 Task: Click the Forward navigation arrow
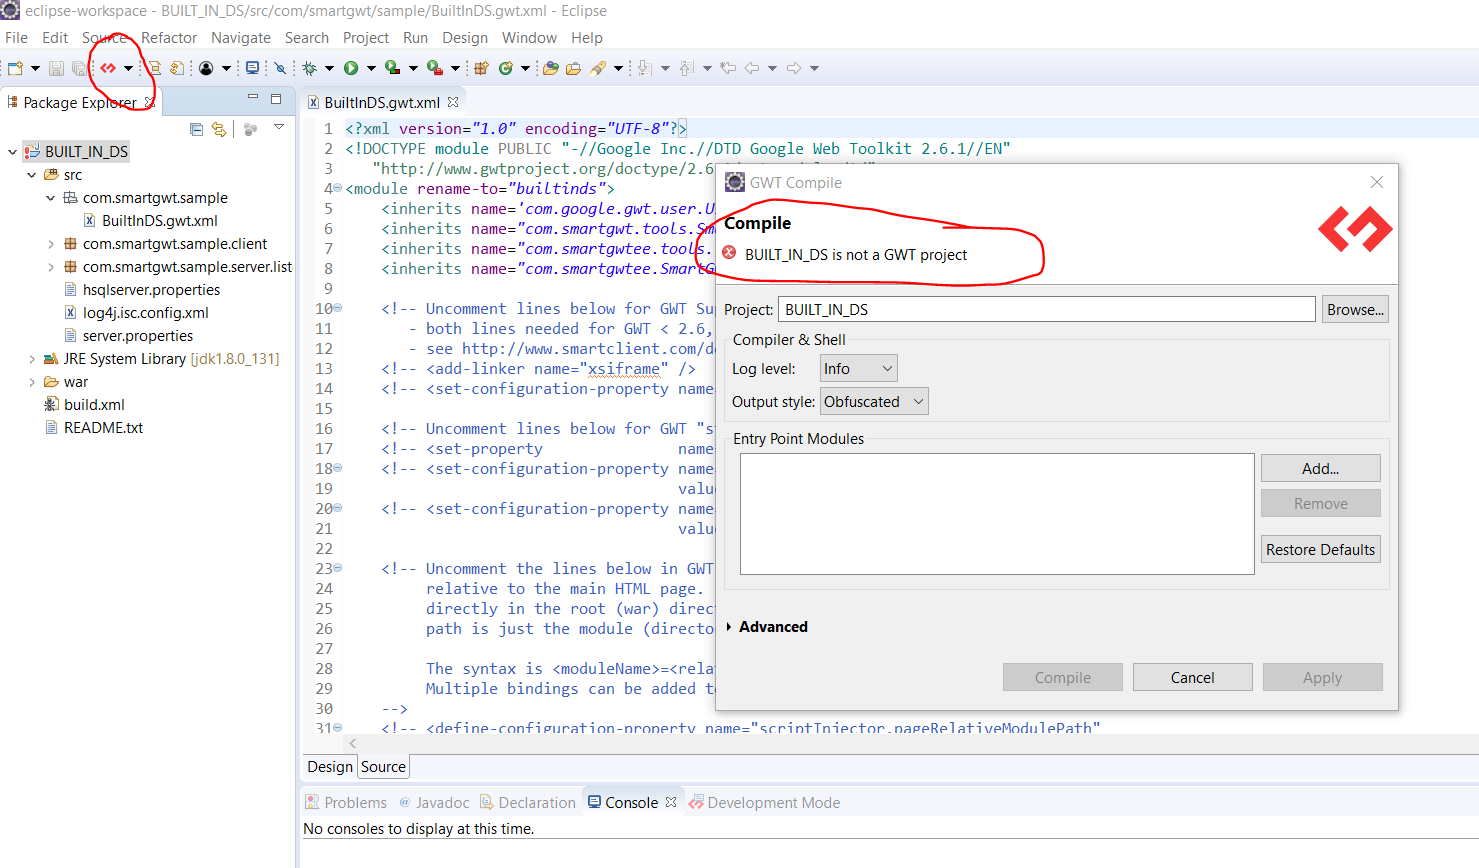click(x=794, y=68)
